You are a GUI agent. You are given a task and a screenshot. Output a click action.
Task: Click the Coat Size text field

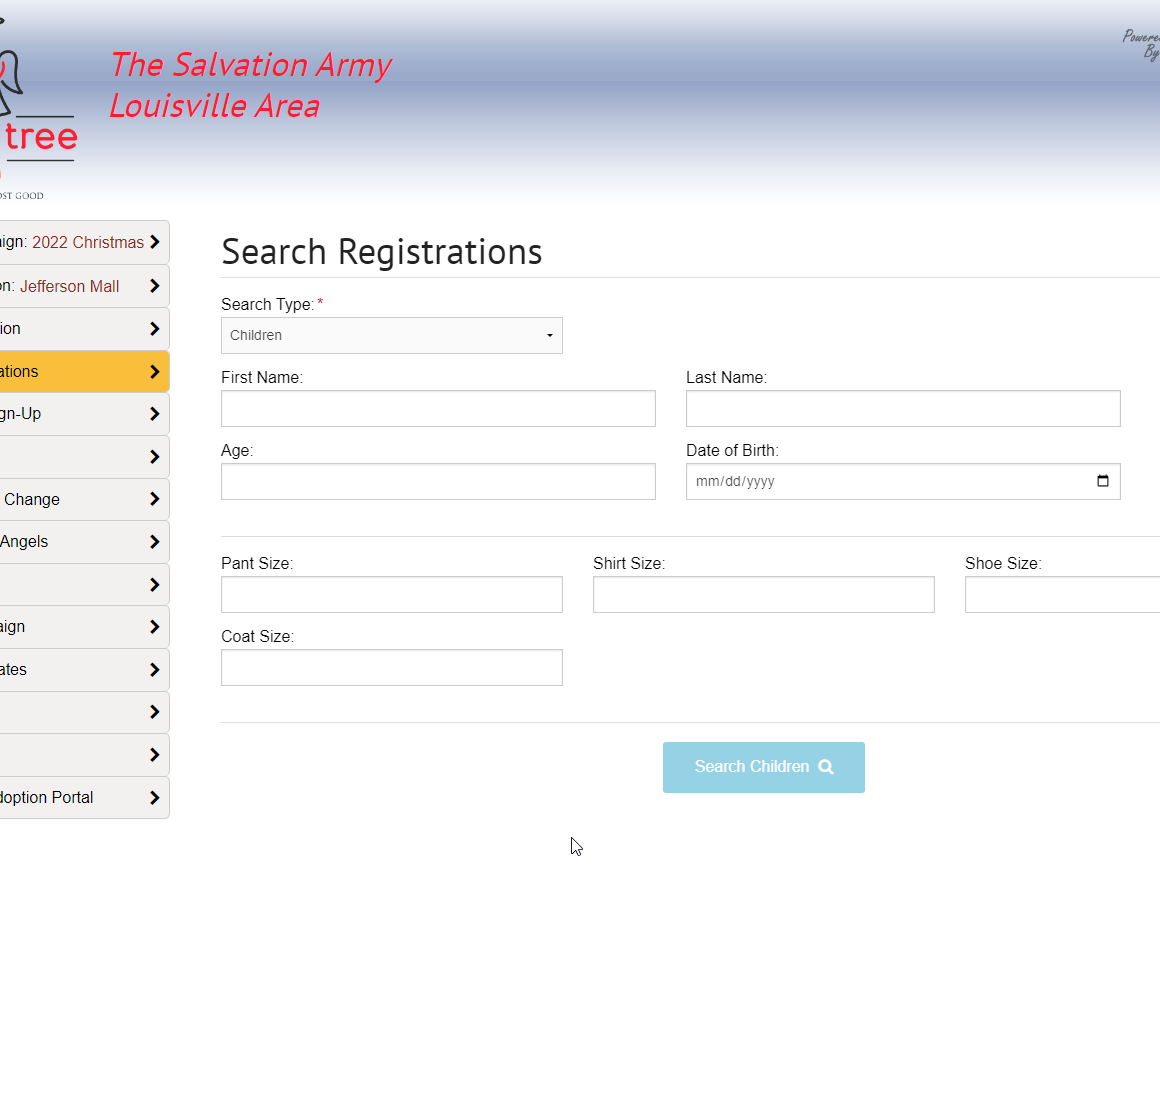(391, 668)
